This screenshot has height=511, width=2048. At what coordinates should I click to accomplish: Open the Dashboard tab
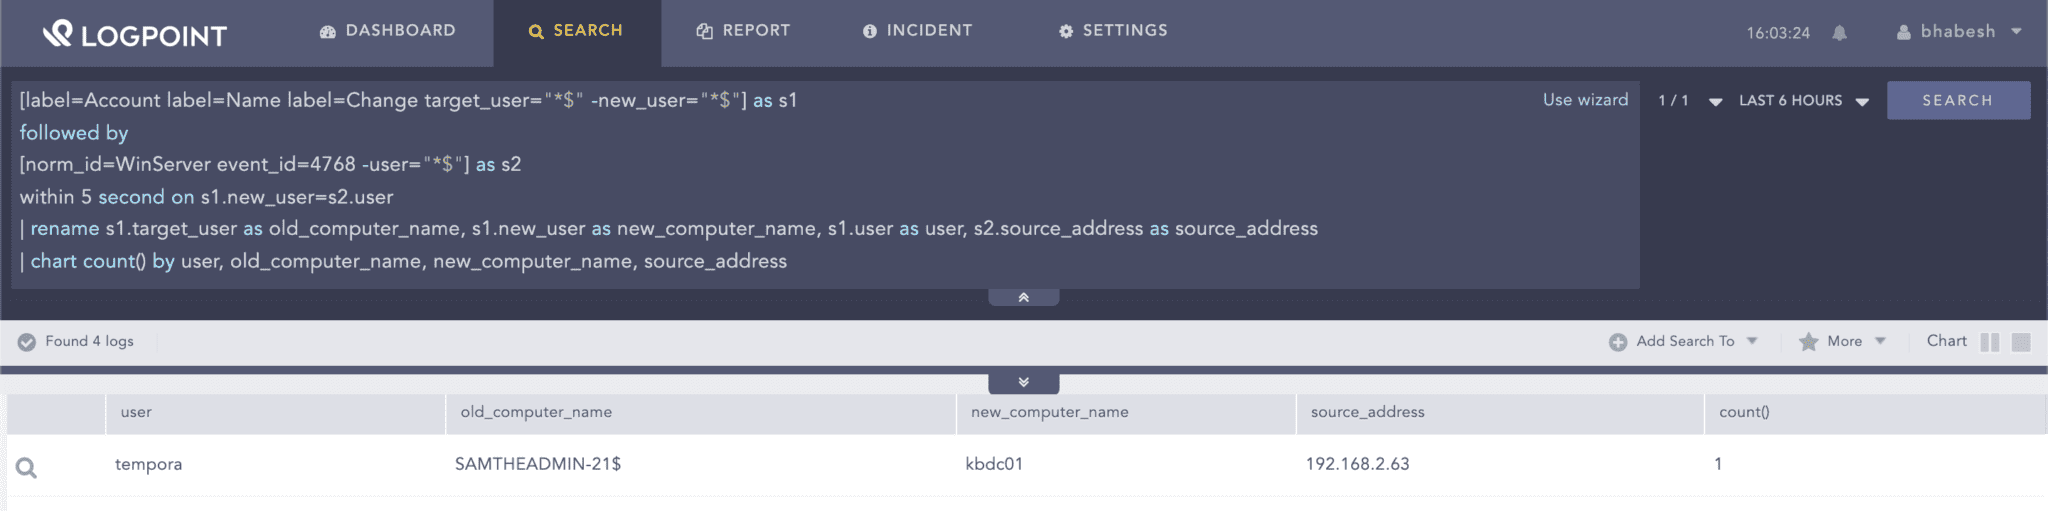(387, 31)
